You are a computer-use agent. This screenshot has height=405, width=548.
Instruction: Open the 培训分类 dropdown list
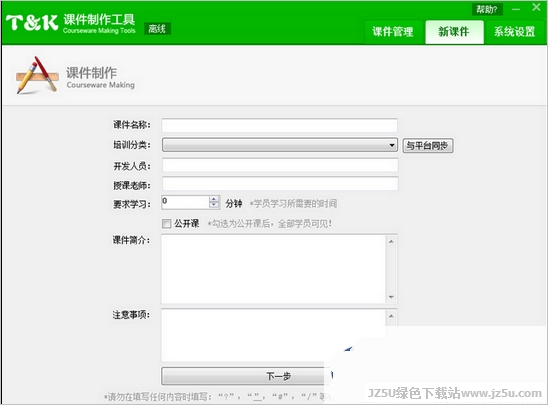click(280, 145)
